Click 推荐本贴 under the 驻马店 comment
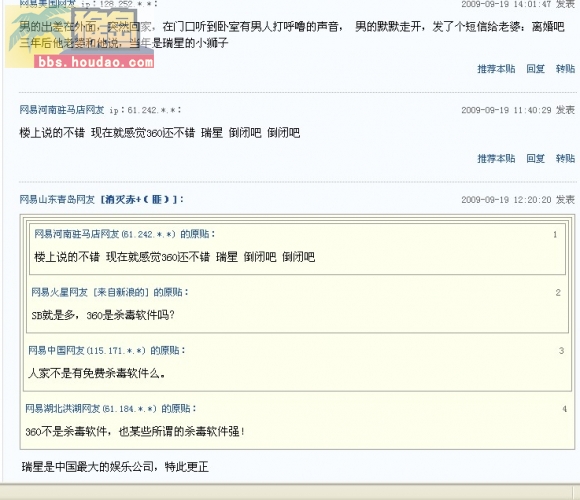The image size is (580, 500). coord(496,159)
